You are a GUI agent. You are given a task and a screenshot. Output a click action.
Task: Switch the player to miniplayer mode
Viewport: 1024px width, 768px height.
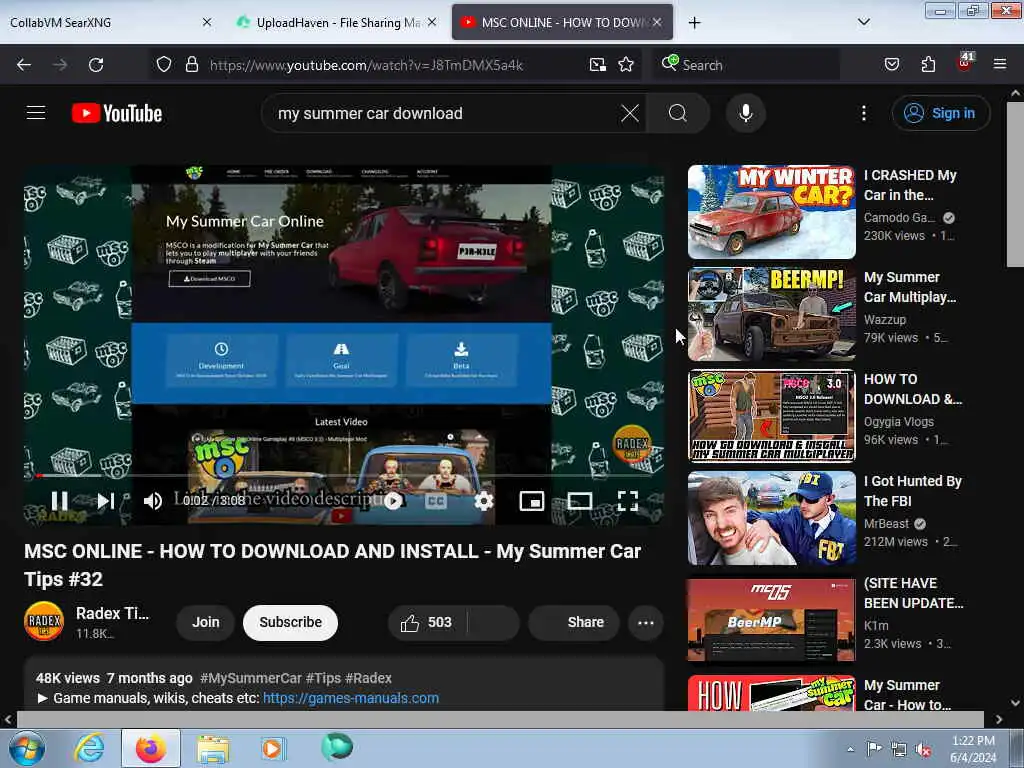(x=532, y=501)
